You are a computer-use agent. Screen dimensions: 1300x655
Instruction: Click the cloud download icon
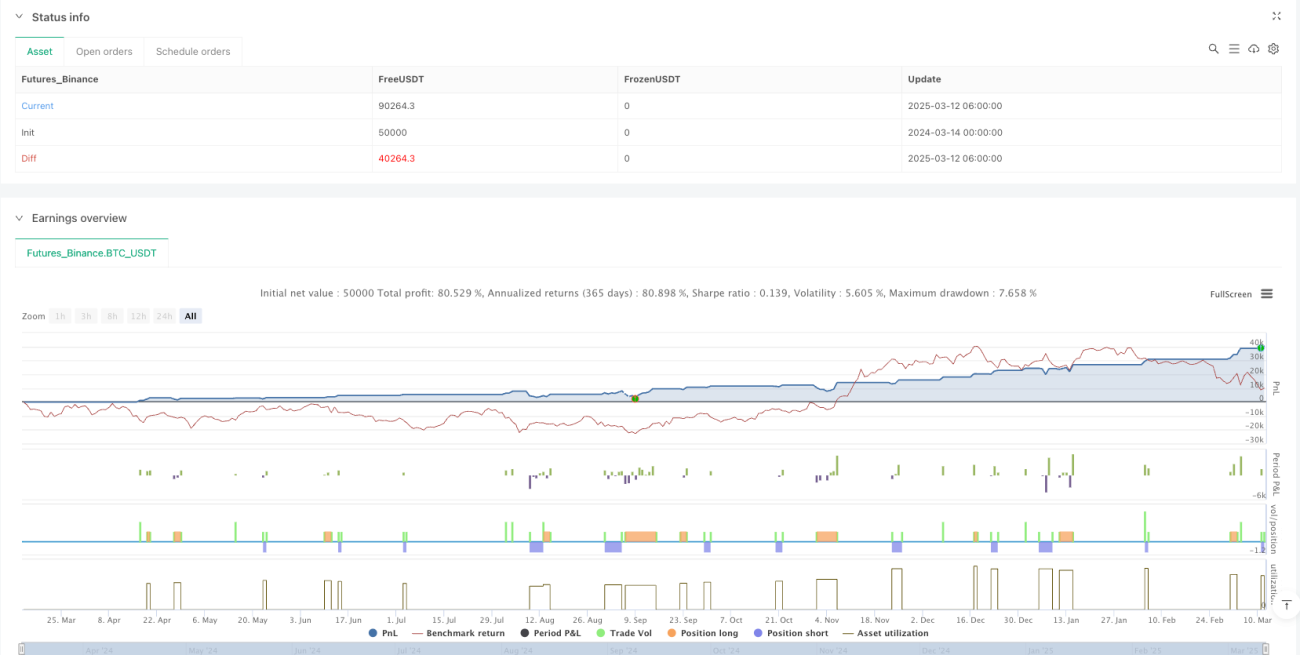tap(1254, 48)
